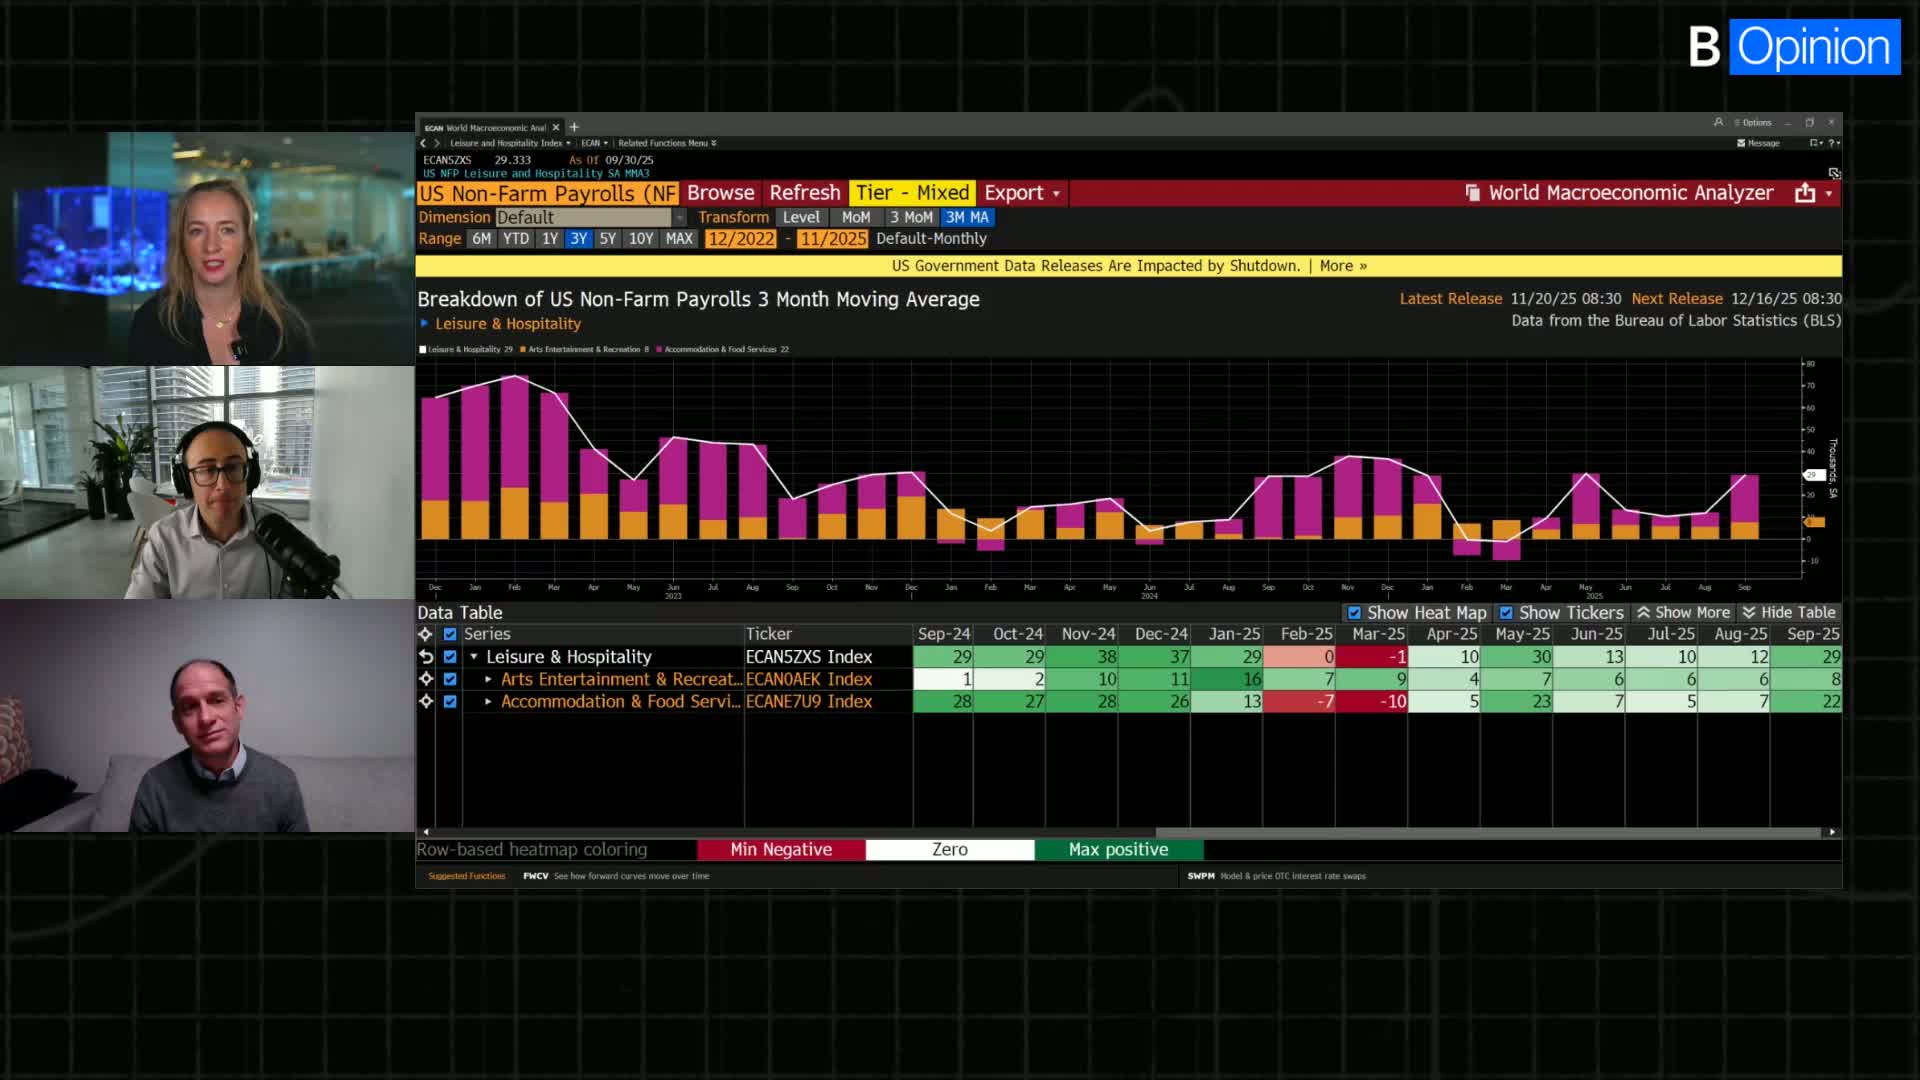The width and height of the screenshot is (1920, 1080).
Task: Uncheck the Arts Entertainment & Recreation series checkbox
Action: click(x=450, y=679)
